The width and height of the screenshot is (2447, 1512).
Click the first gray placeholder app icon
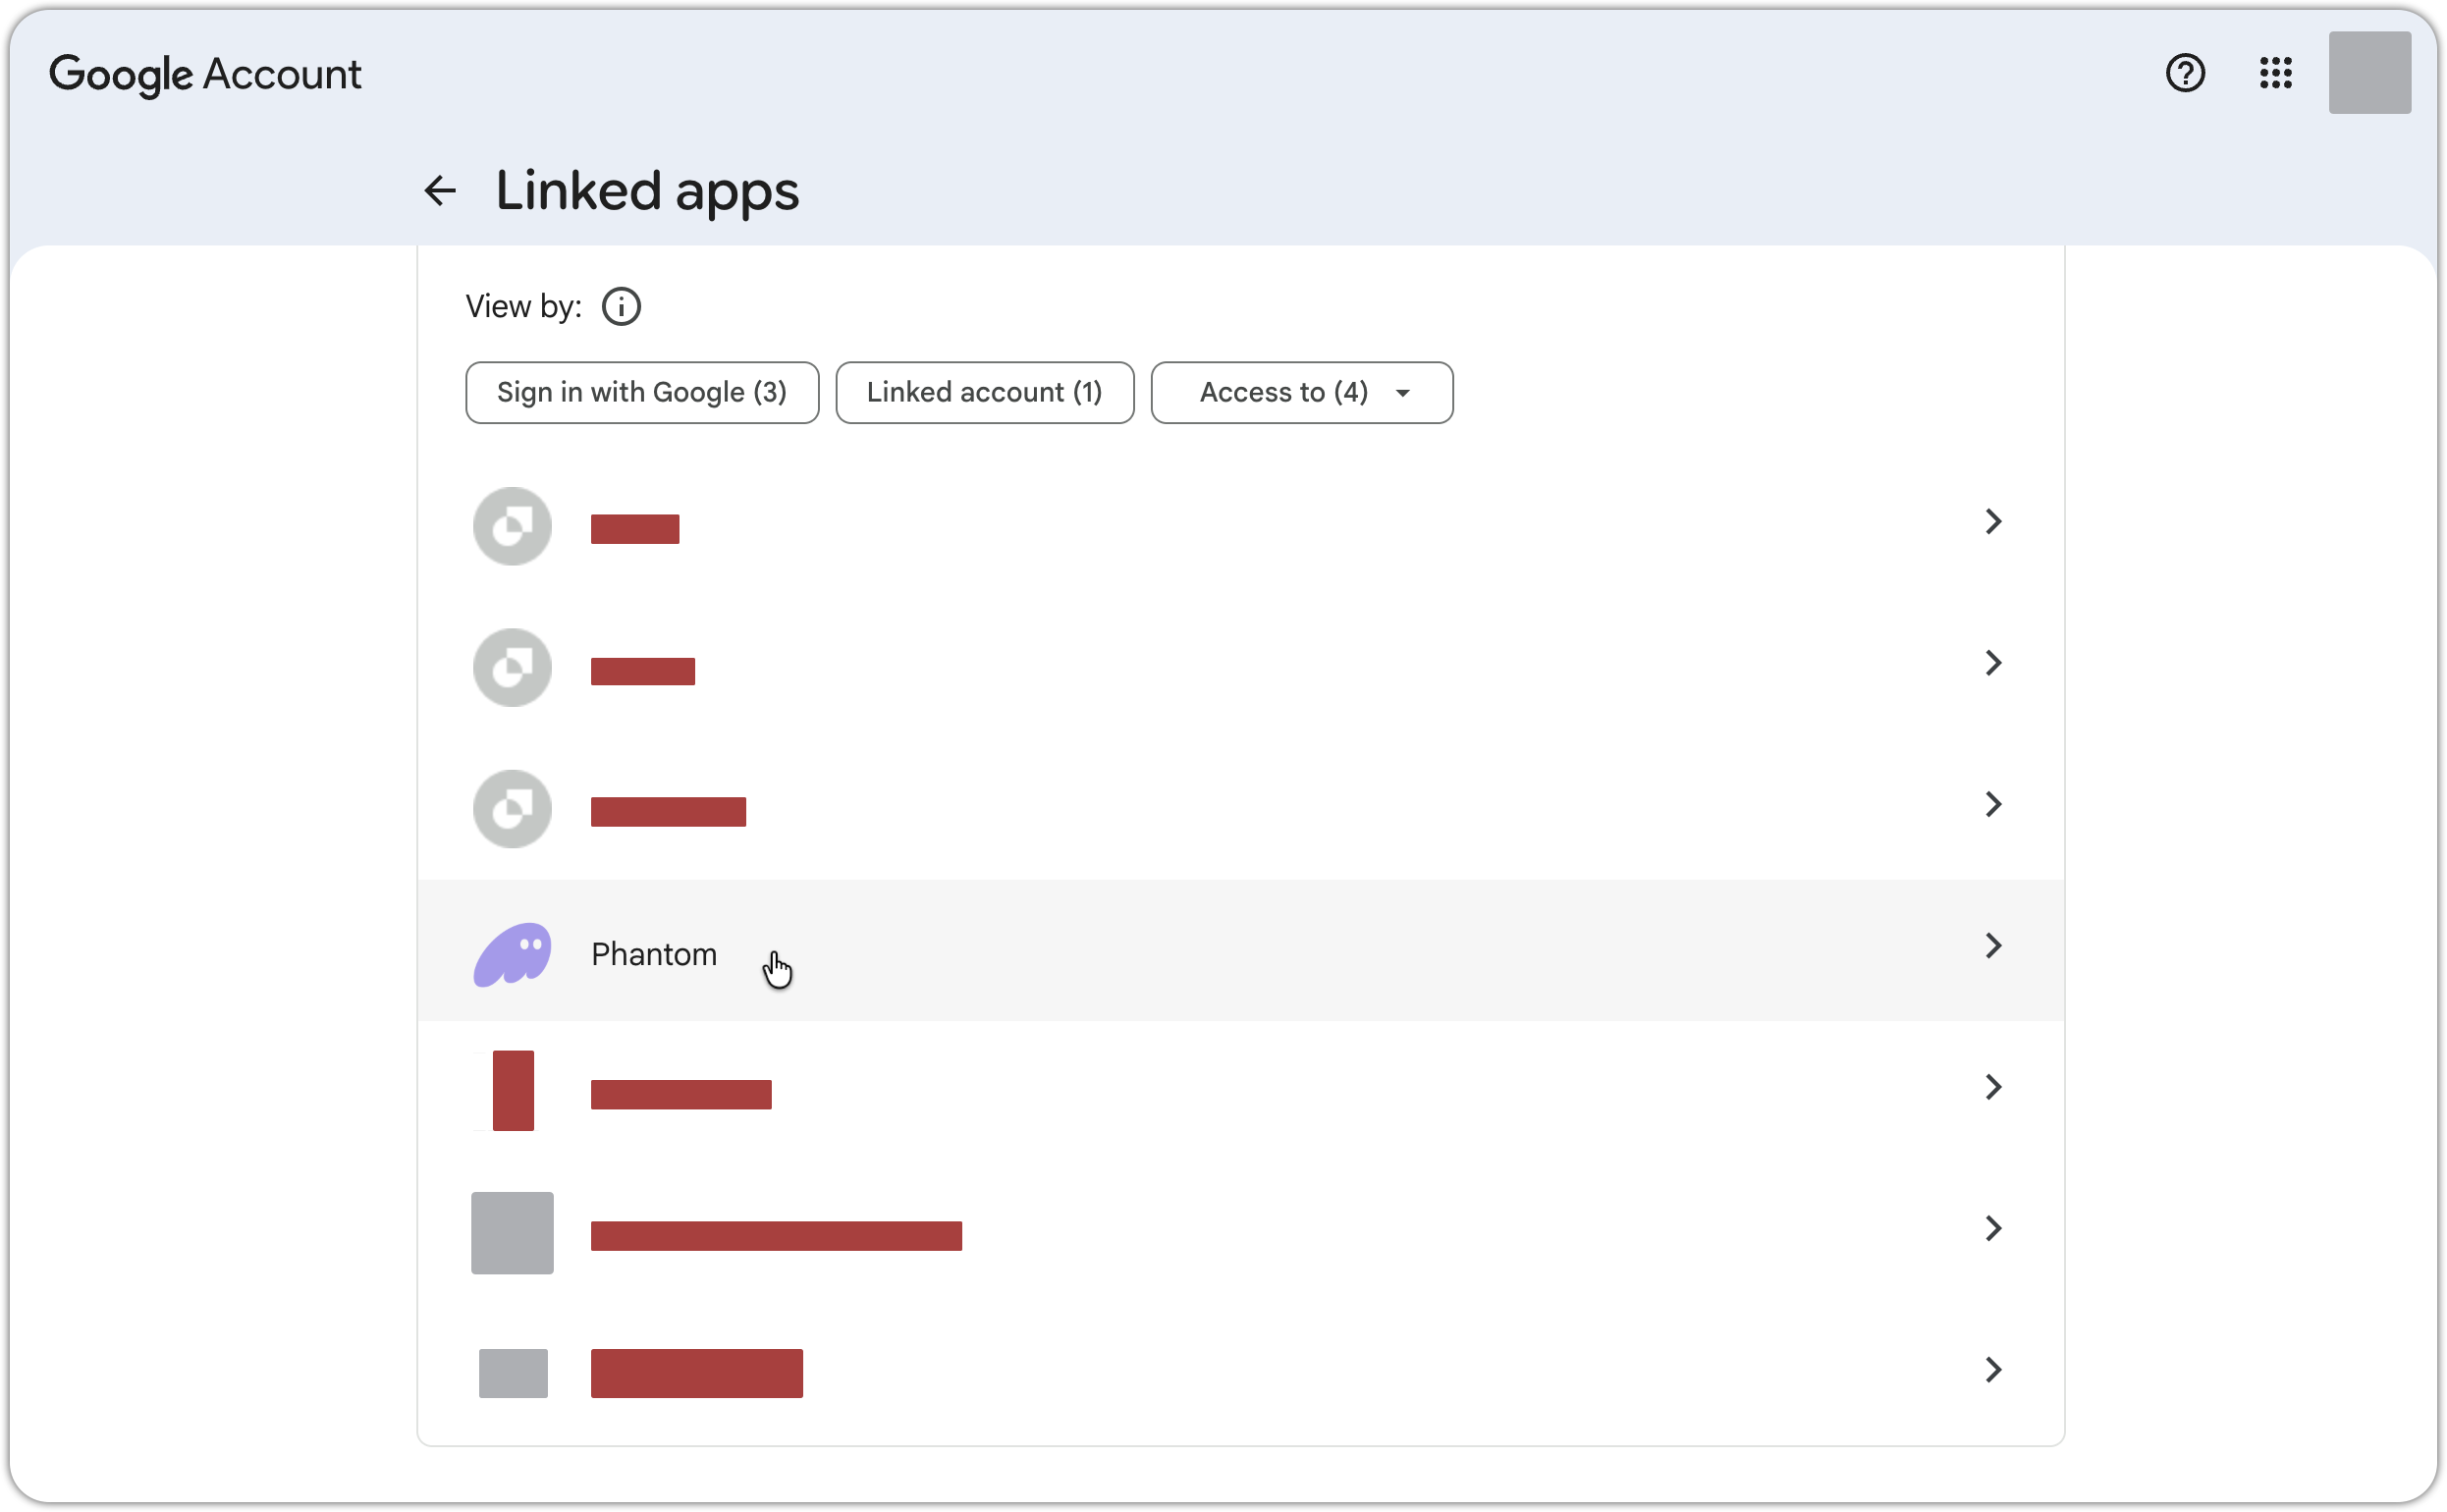(512, 526)
